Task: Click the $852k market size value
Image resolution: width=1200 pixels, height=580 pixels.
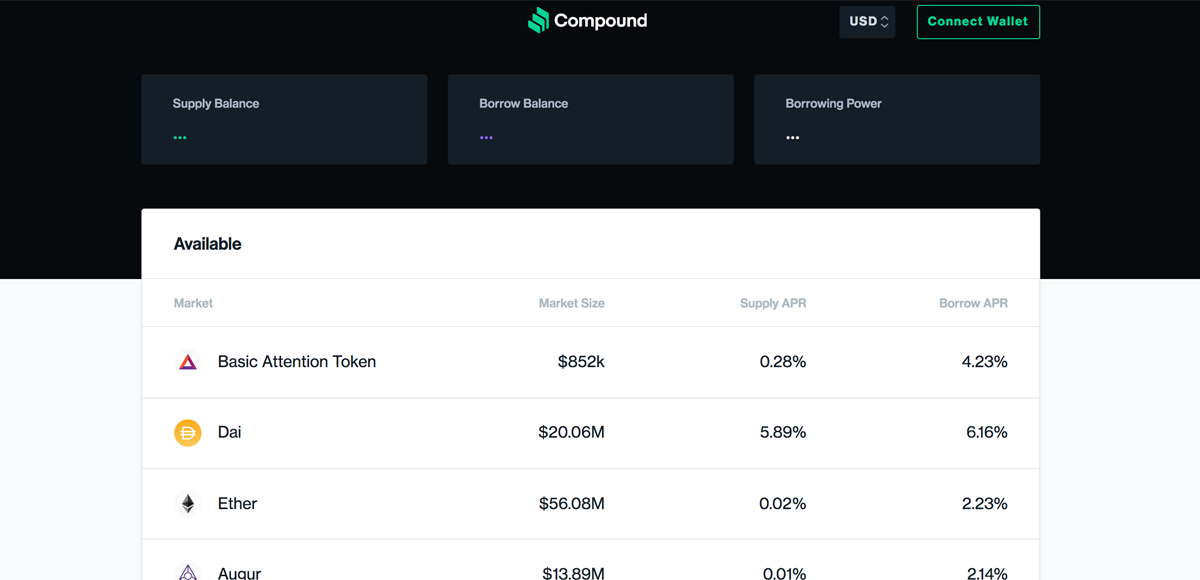Action: click(581, 362)
